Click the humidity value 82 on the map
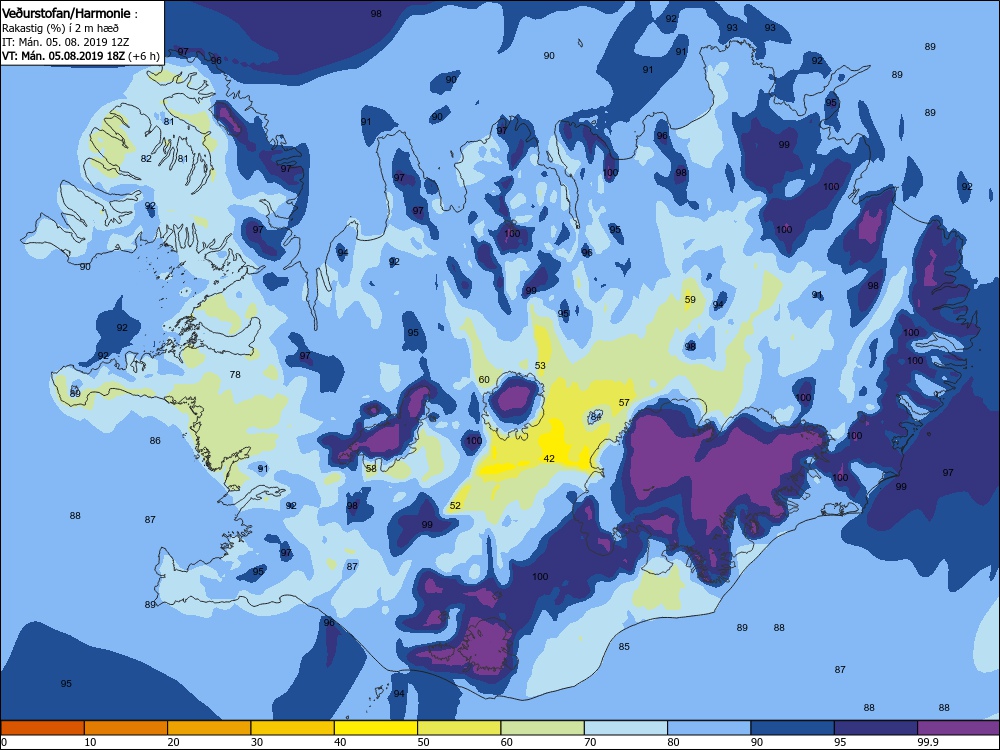The height and width of the screenshot is (750, 1000). [146, 159]
